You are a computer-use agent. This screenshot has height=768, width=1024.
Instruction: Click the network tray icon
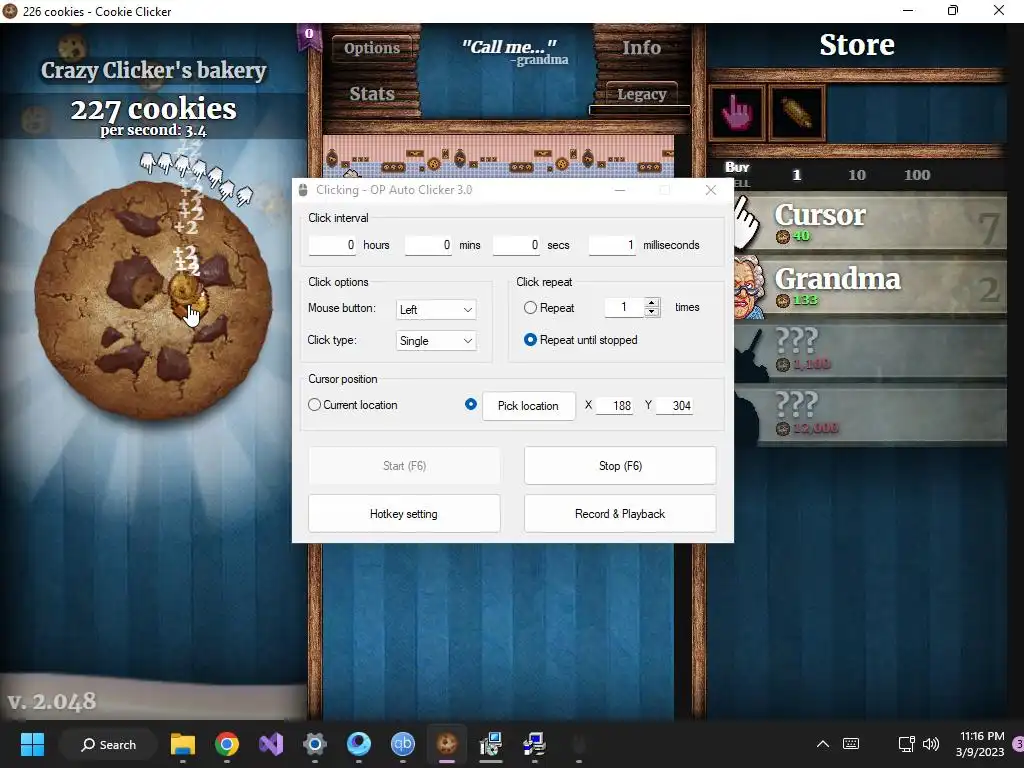point(906,744)
